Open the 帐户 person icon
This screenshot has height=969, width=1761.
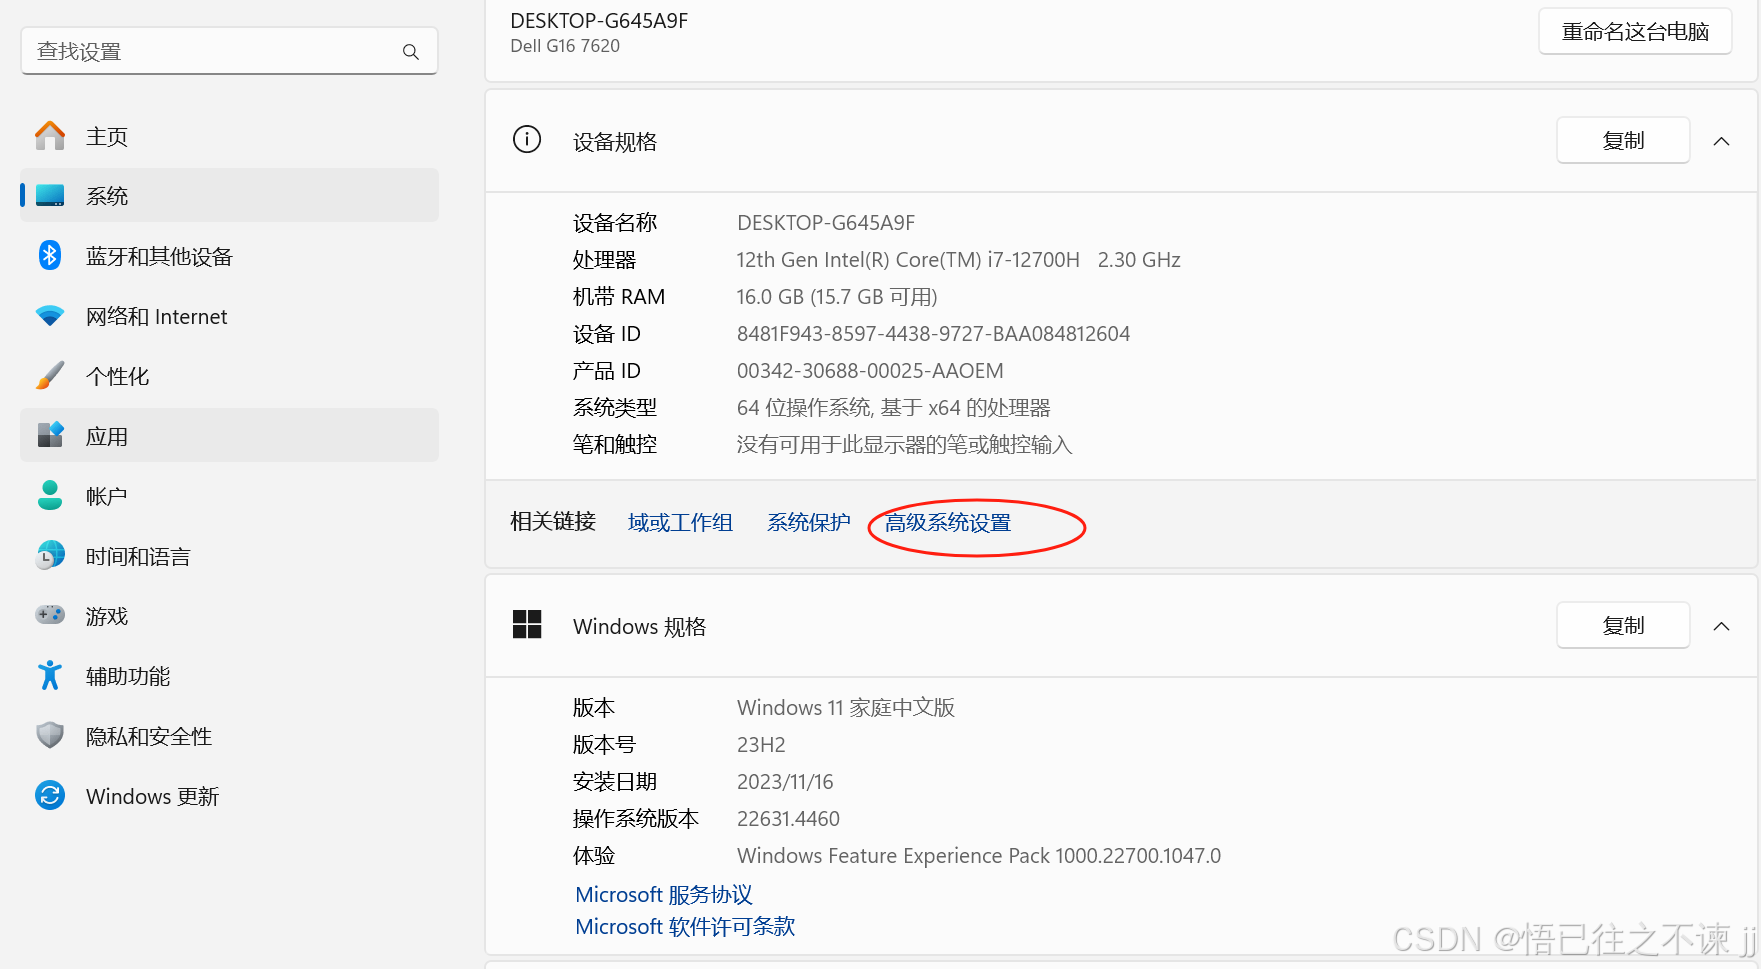(50, 496)
